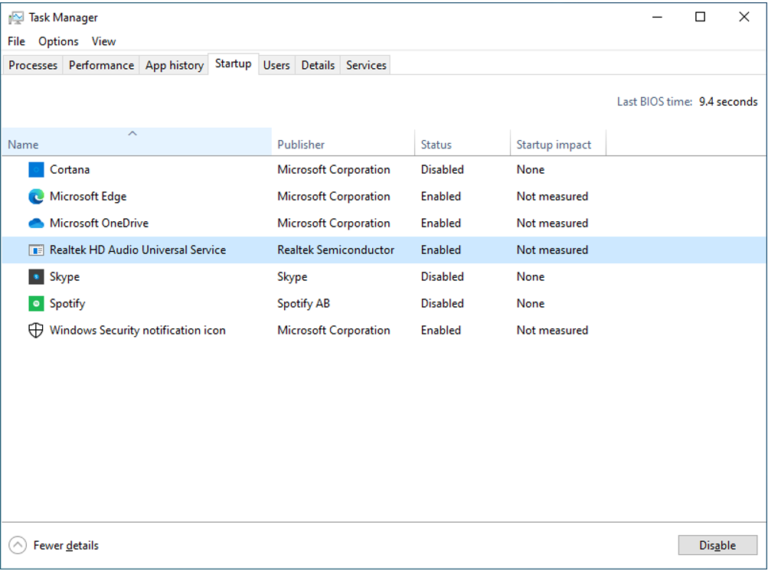Collapse view with Fewer details arrow
Screen dimensions: 768x571
18,545
